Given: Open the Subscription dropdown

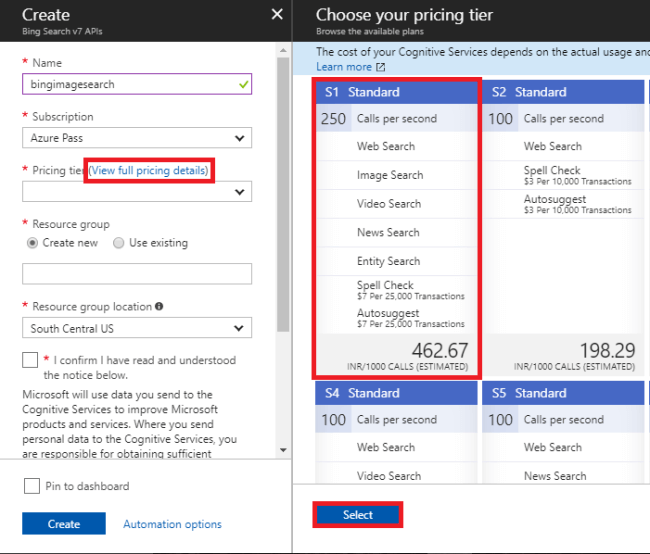Looking at the screenshot, I should point(136,137).
